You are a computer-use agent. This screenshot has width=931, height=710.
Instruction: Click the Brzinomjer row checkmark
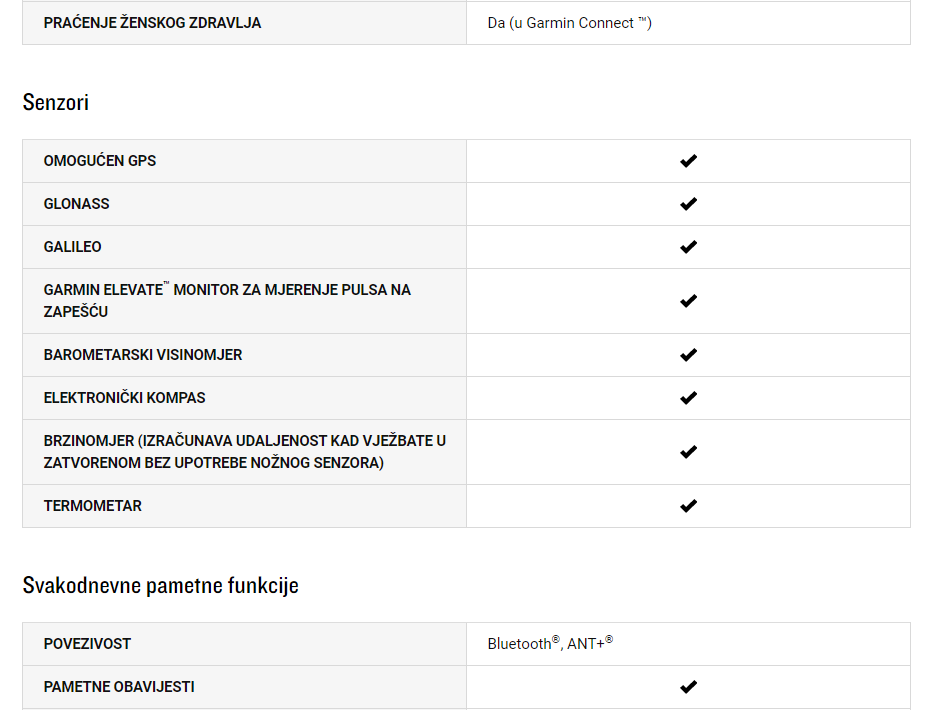[x=688, y=452]
